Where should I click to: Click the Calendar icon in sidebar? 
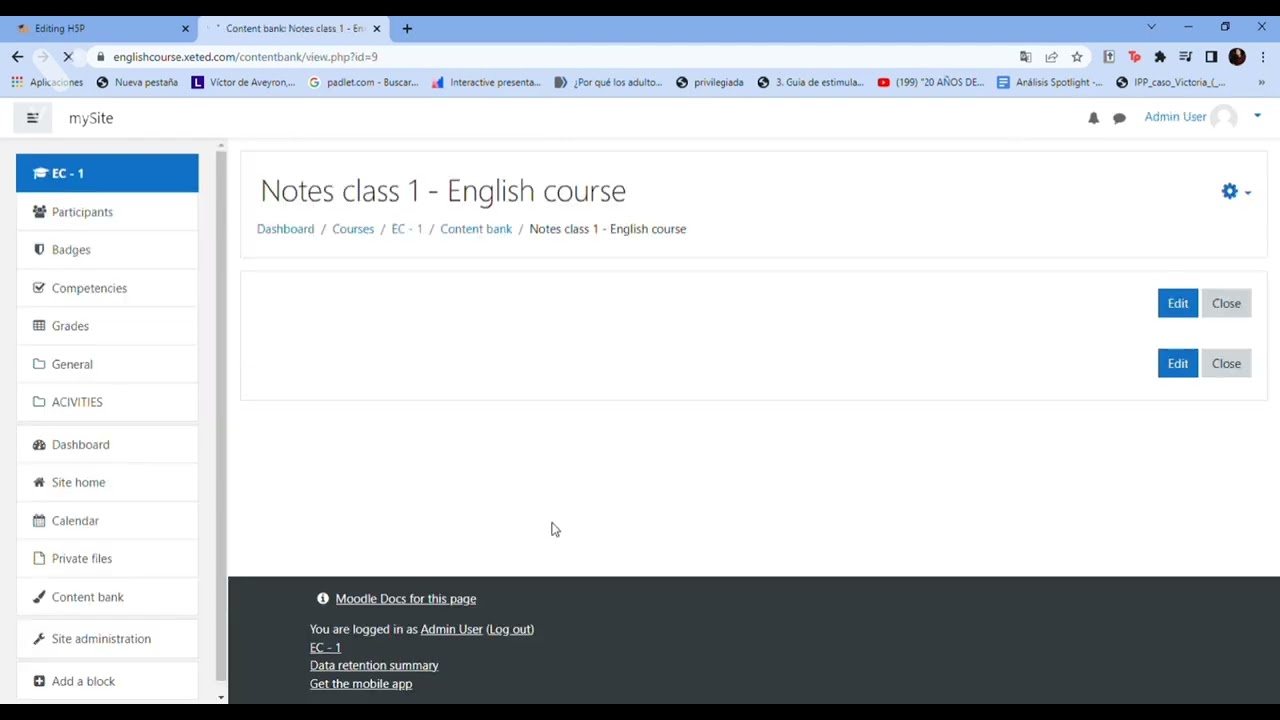click(39, 521)
